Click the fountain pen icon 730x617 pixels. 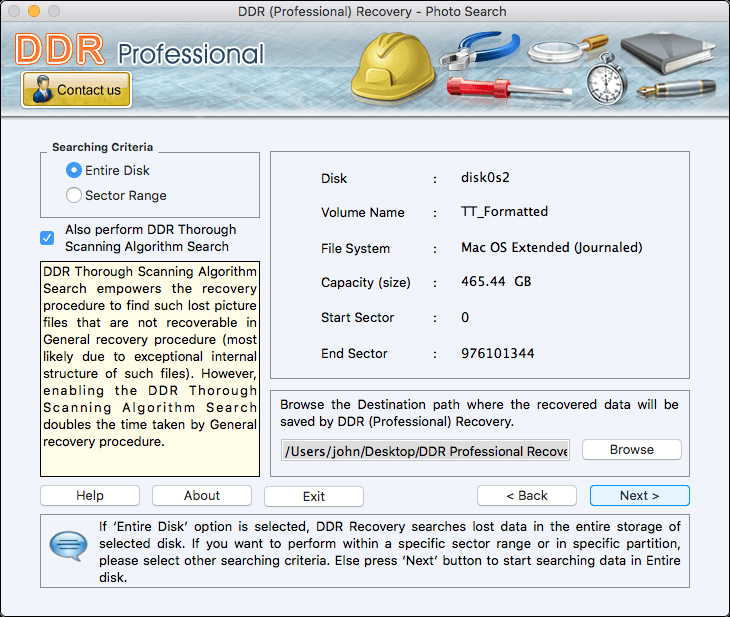click(676, 88)
